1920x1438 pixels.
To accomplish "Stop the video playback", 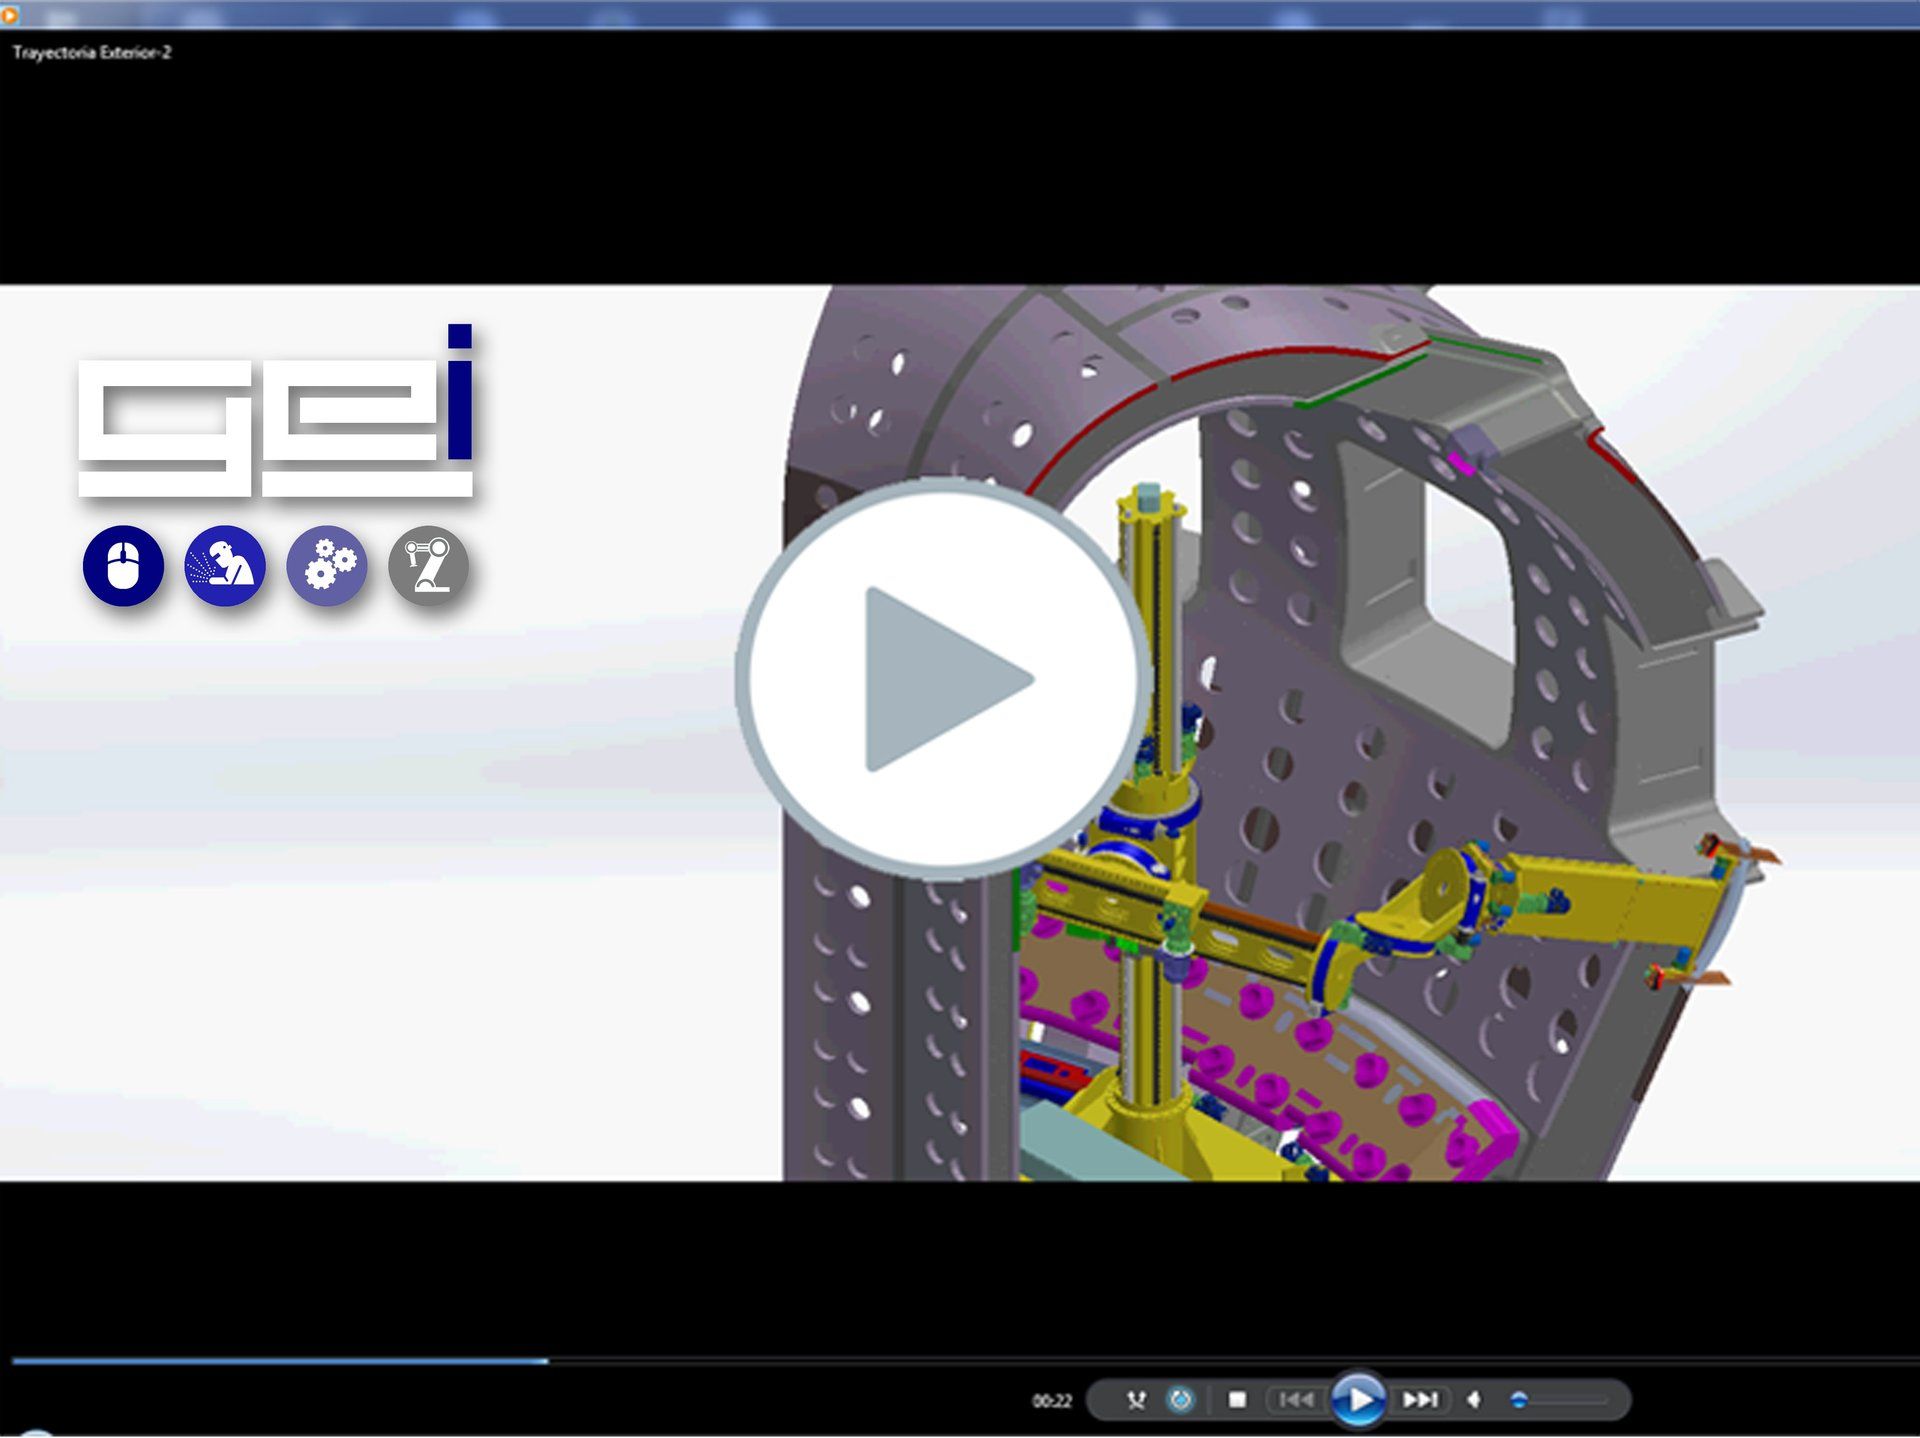I will click(1237, 1400).
